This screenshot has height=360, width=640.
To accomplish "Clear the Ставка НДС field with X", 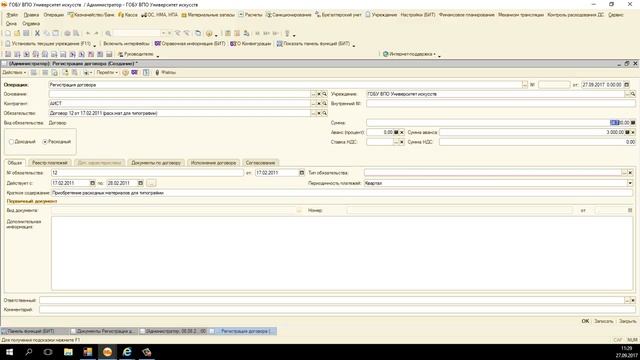I will [x=402, y=142].
